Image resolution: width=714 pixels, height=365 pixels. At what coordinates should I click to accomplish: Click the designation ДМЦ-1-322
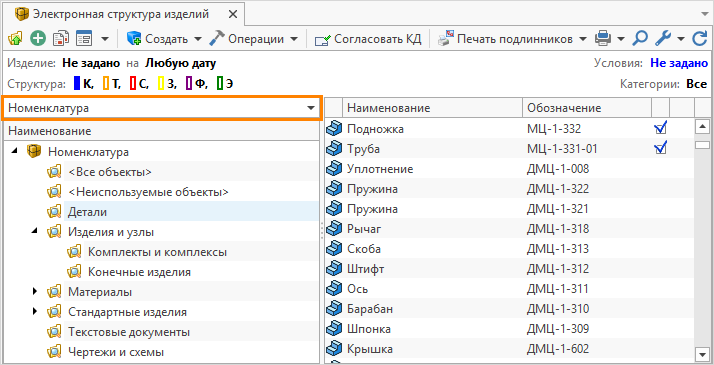pos(558,189)
